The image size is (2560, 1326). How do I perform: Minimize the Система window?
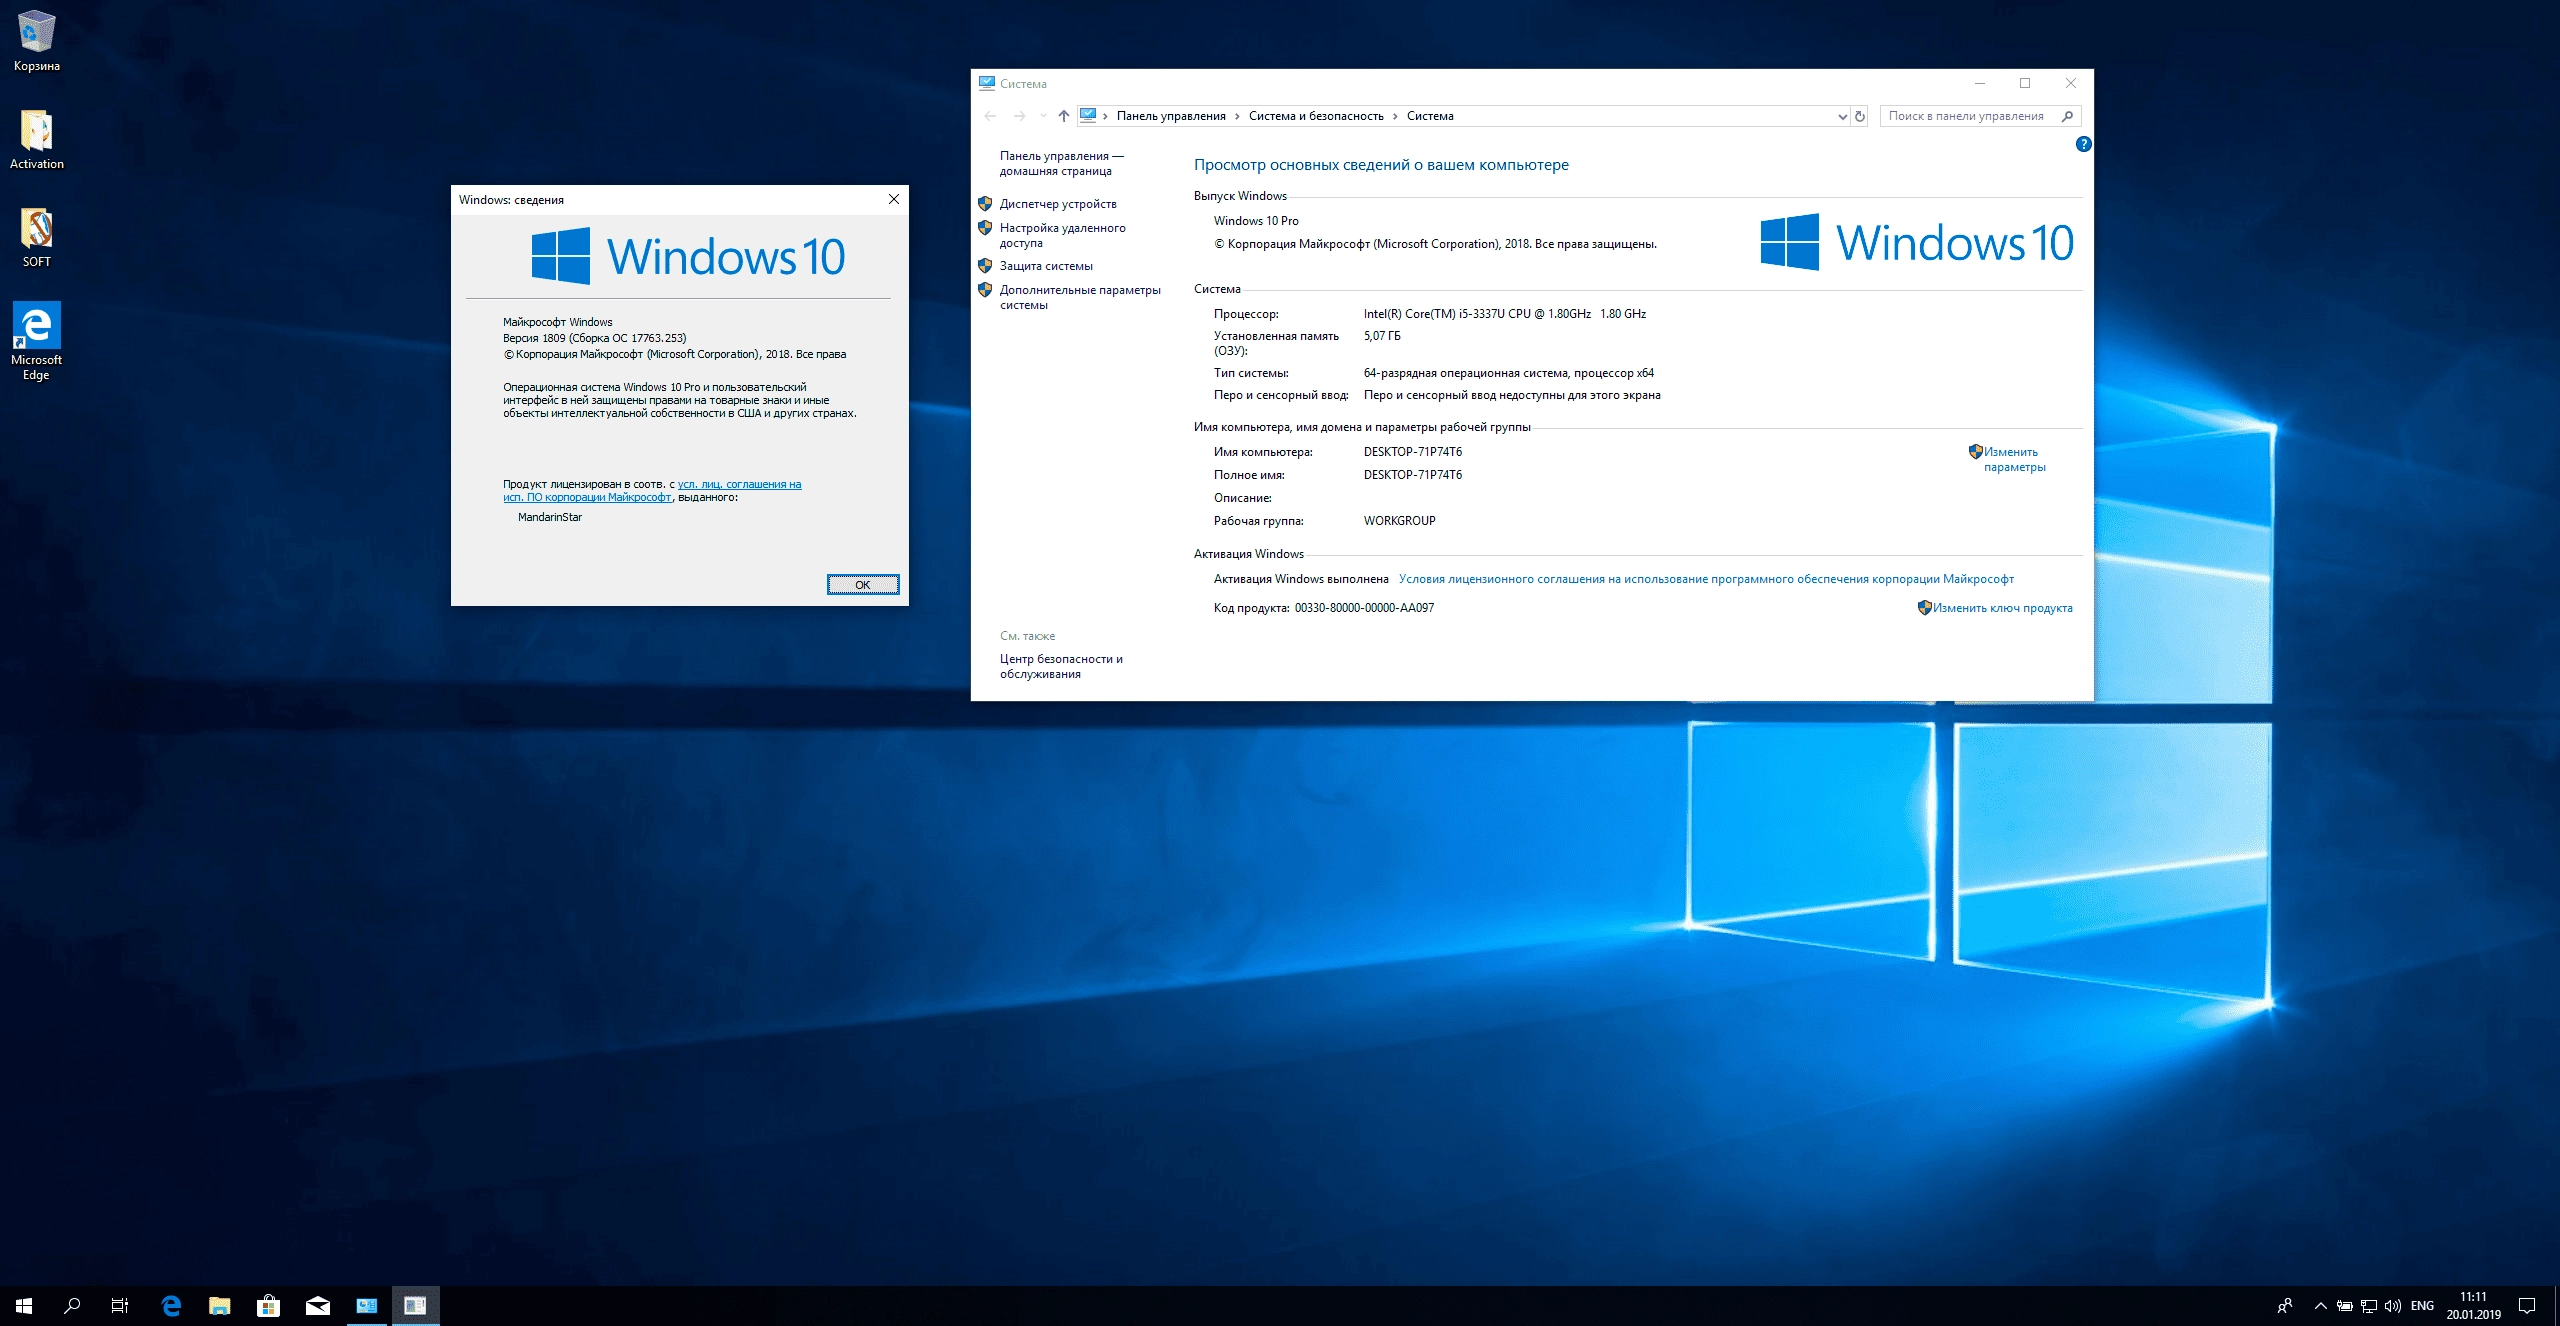[x=1979, y=83]
